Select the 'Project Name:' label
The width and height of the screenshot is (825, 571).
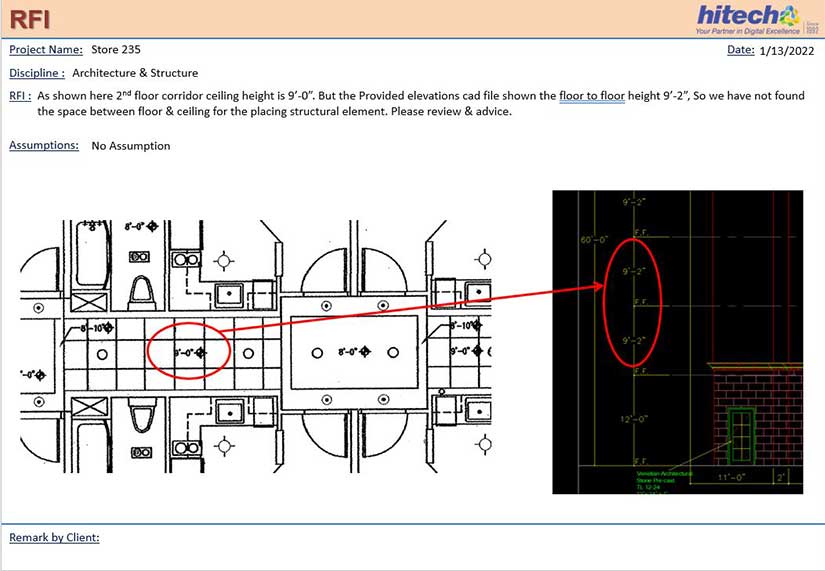46,49
